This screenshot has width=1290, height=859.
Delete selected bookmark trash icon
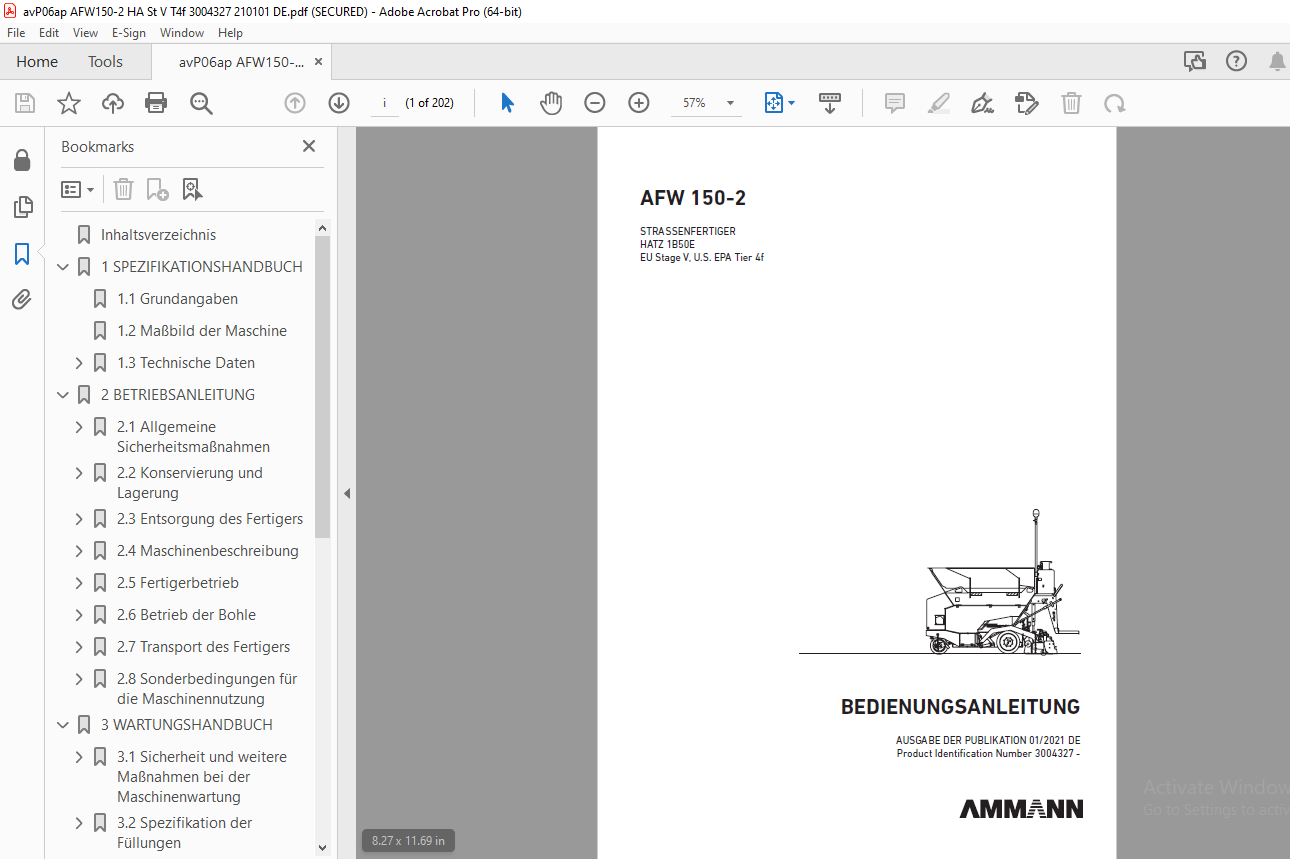click(123, 189)
